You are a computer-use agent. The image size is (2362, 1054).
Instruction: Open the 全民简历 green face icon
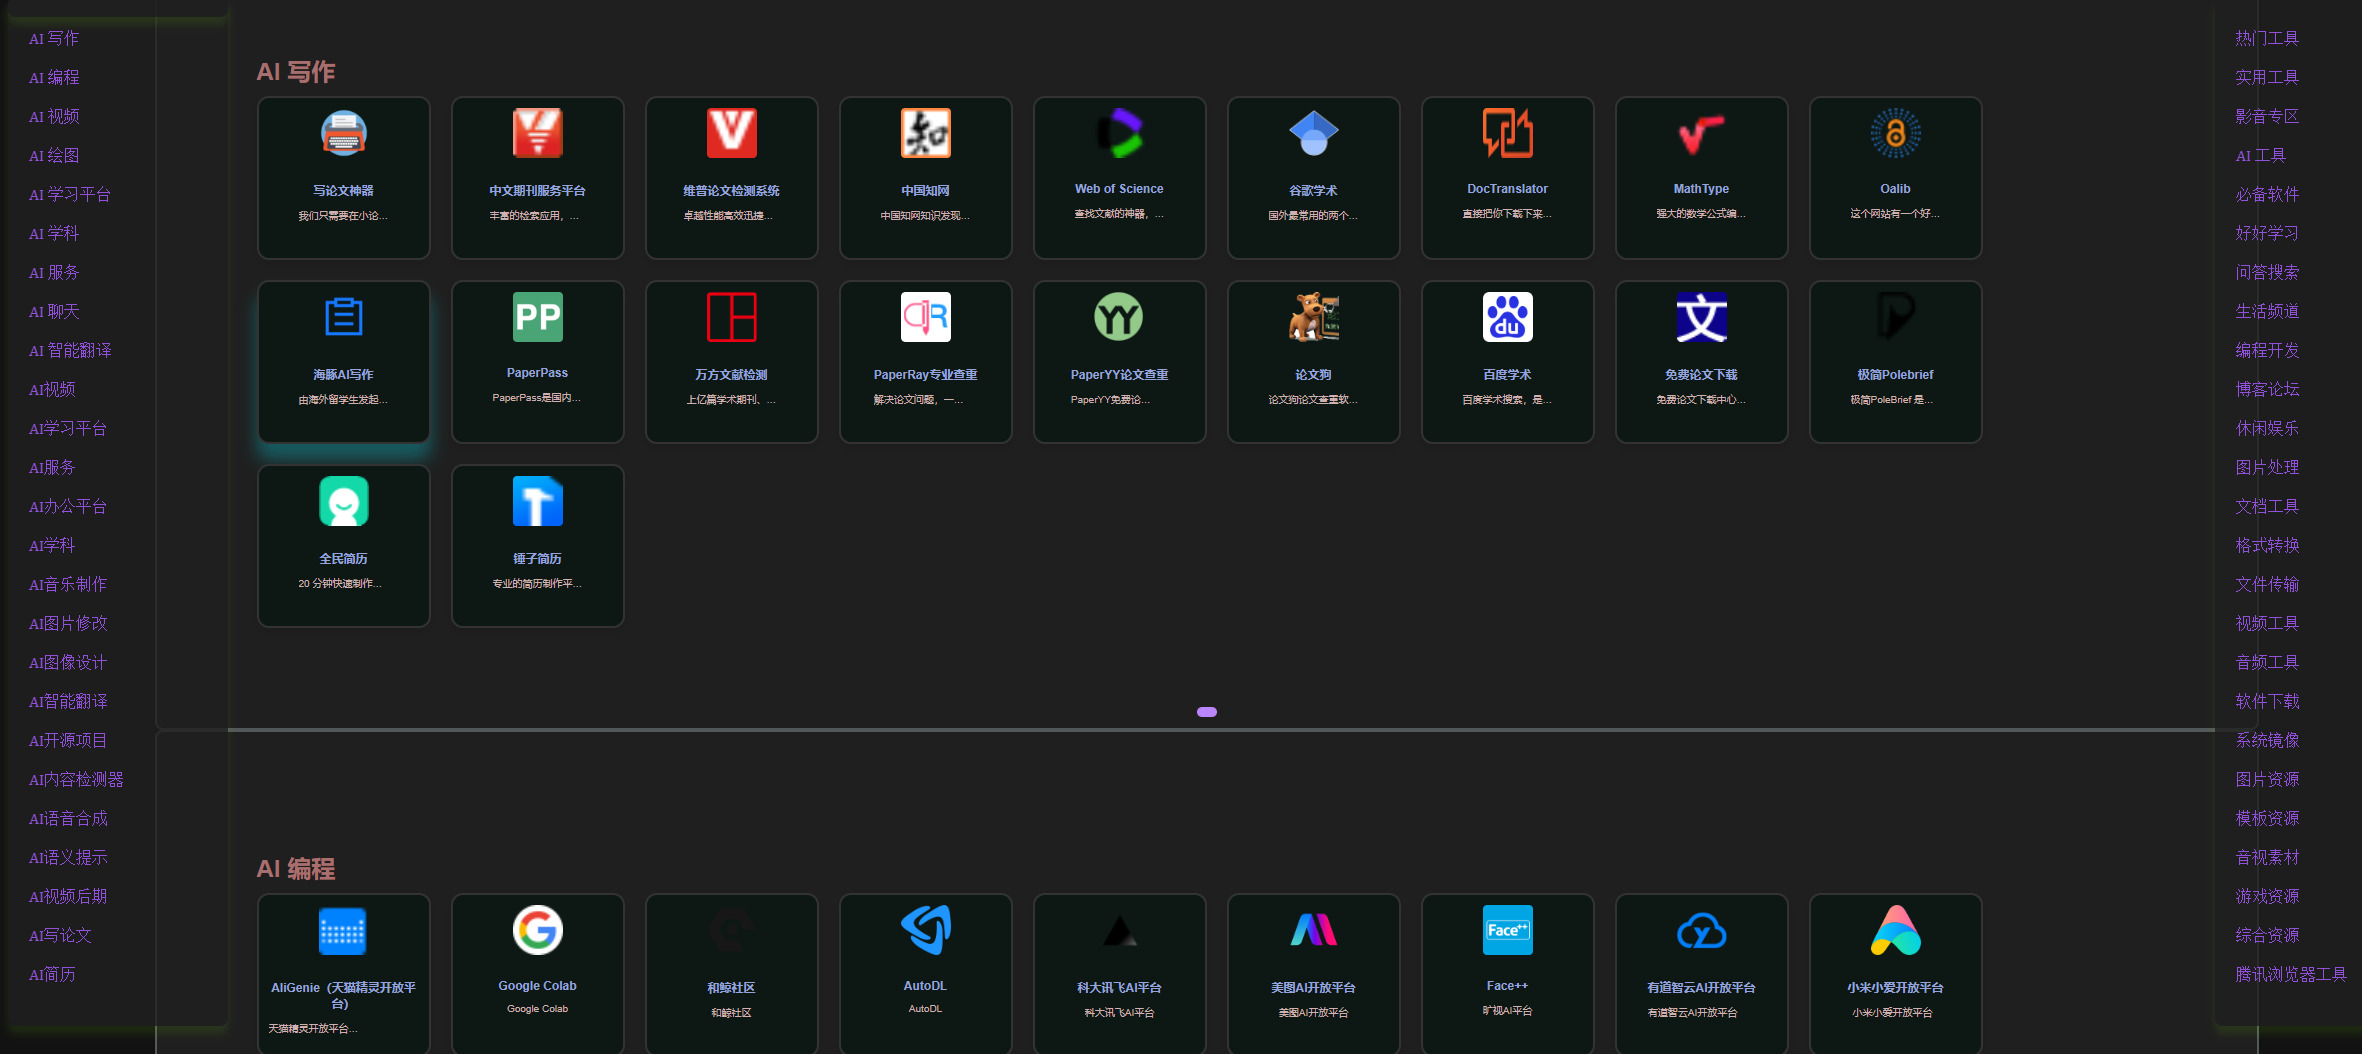(343, 501)
